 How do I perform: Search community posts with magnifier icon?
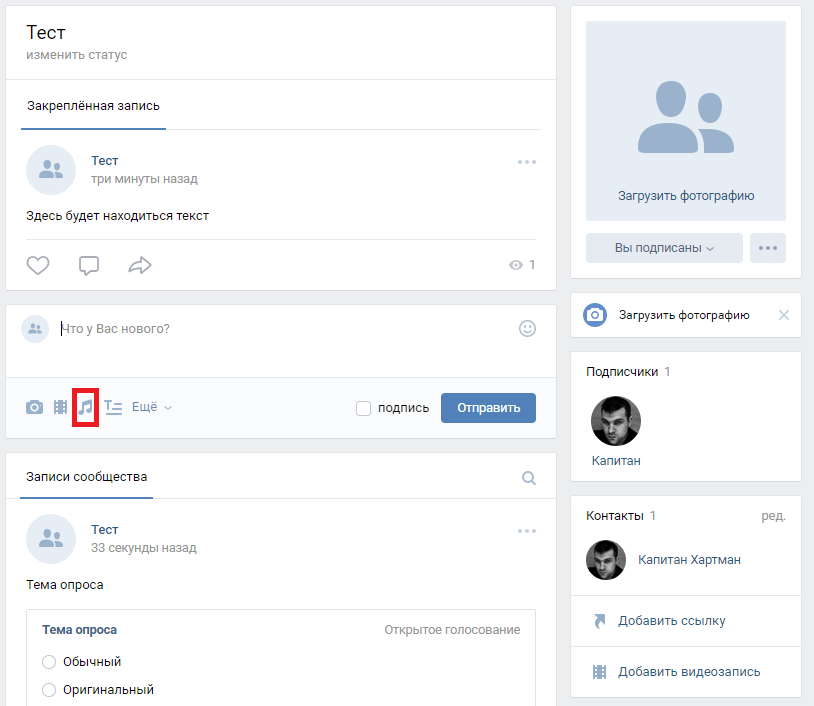click(x=529, y=478)
